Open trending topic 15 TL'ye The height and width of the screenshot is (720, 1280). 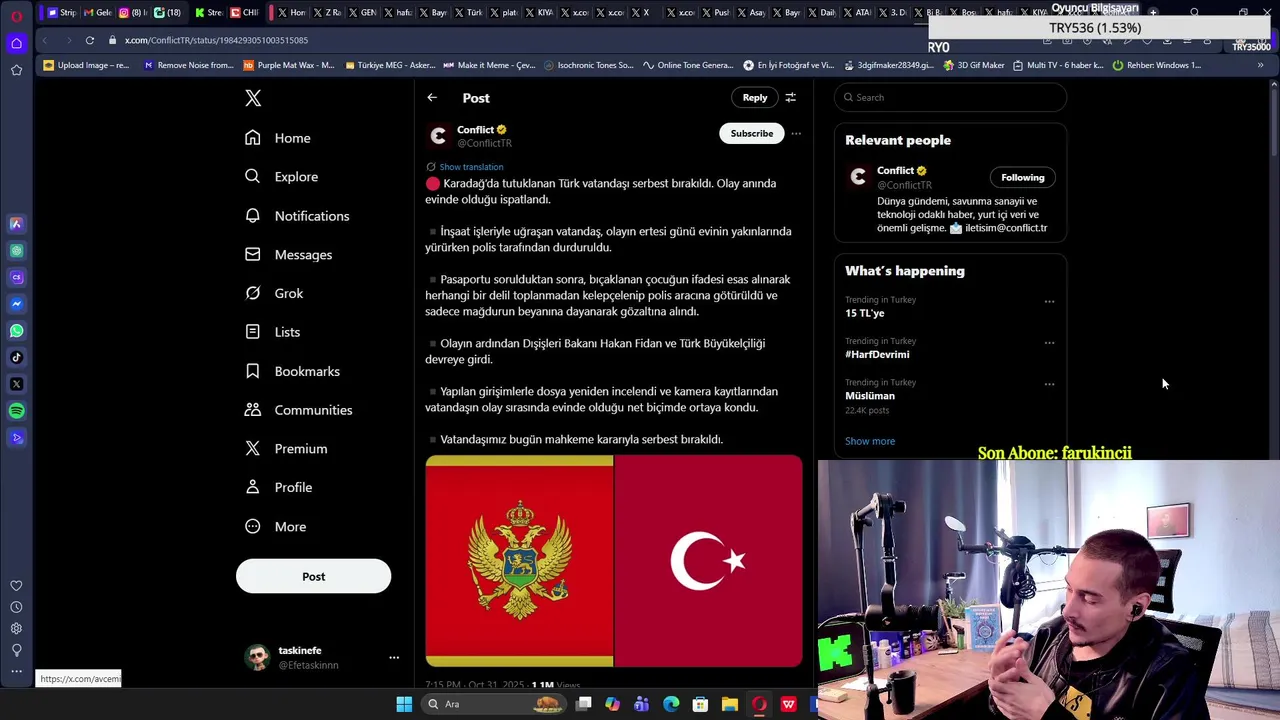[864, 313]
